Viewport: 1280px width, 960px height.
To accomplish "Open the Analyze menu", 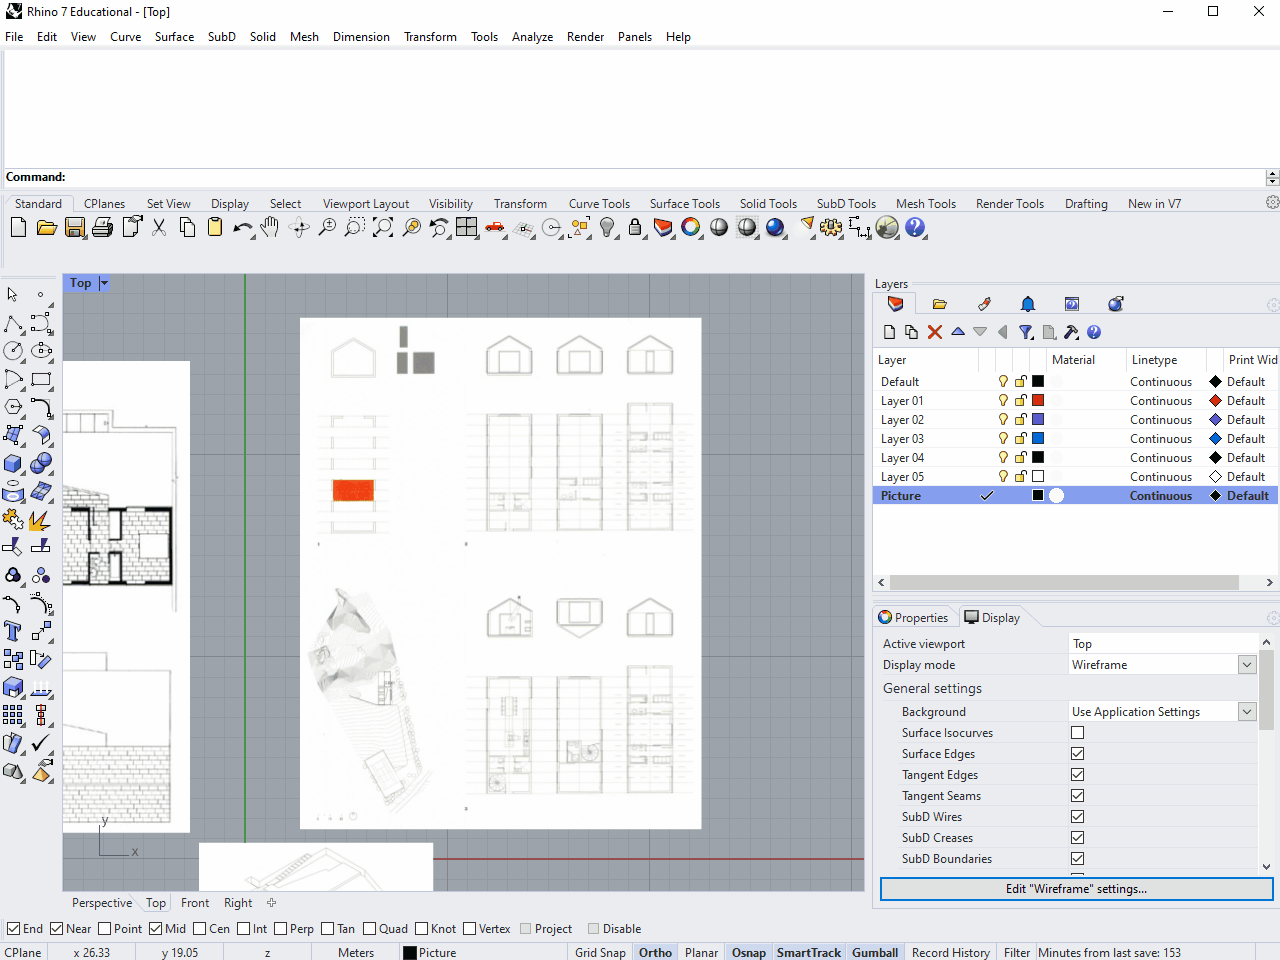I will (x=532, y=37).
